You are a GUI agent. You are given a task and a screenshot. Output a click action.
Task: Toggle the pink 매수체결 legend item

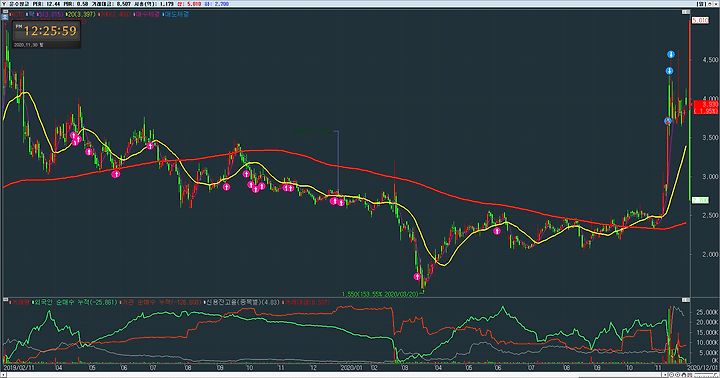146,14
